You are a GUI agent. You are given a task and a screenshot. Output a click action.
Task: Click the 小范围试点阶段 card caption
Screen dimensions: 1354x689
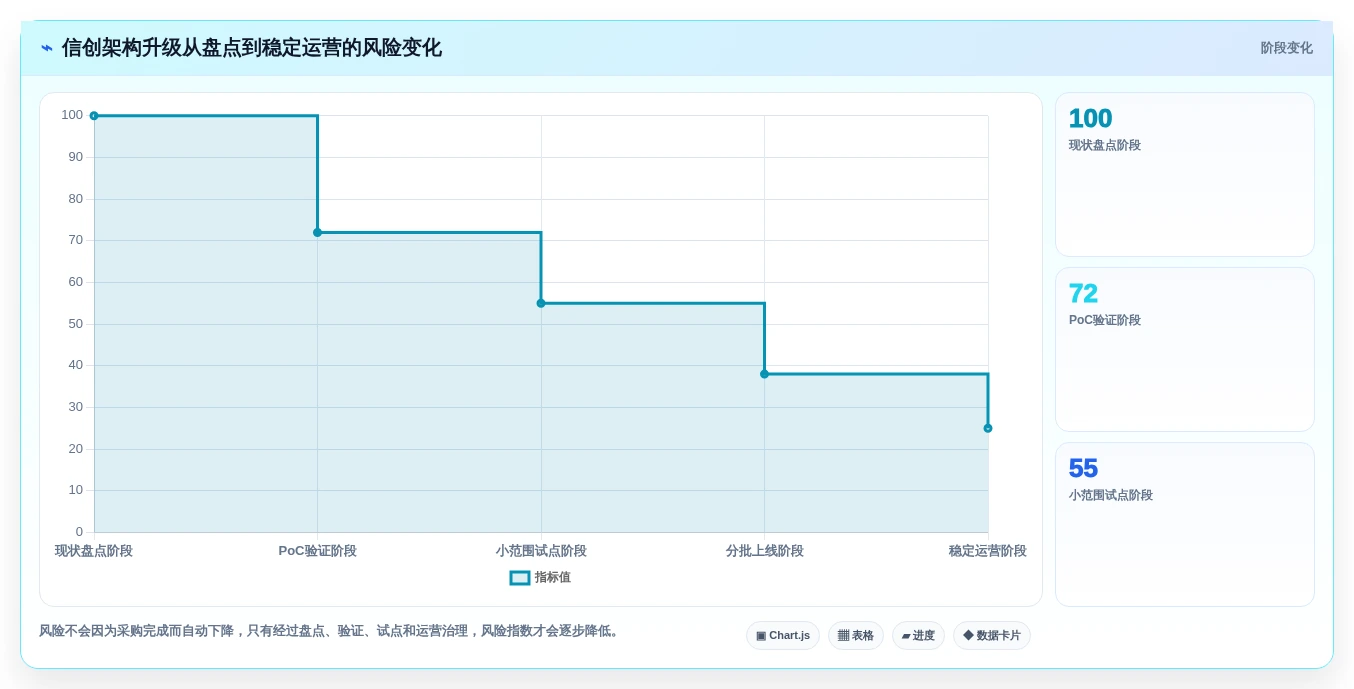point(1111,496)
